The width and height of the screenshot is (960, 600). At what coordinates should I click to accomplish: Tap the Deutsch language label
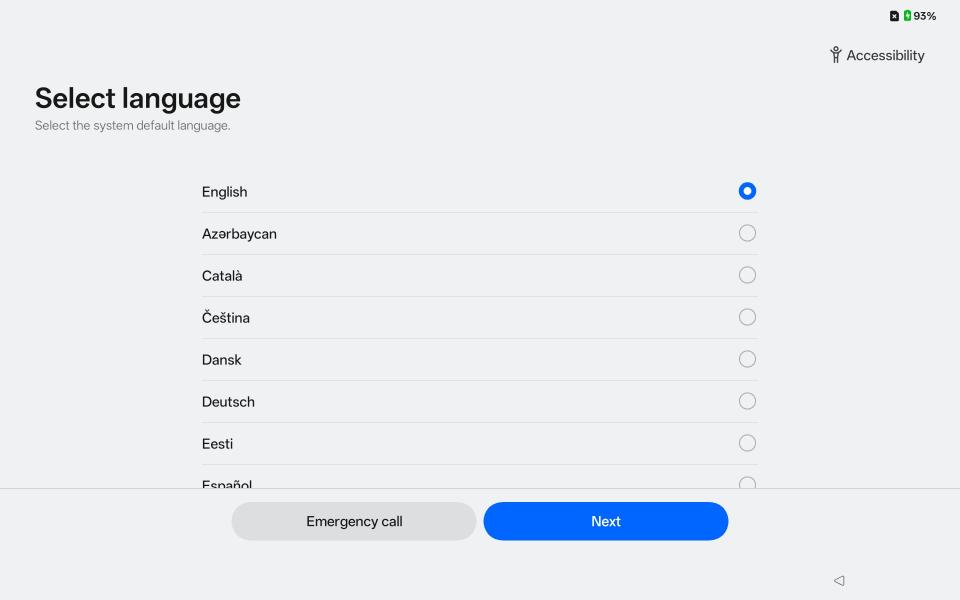pyautogui.click(x=228, y=402)
